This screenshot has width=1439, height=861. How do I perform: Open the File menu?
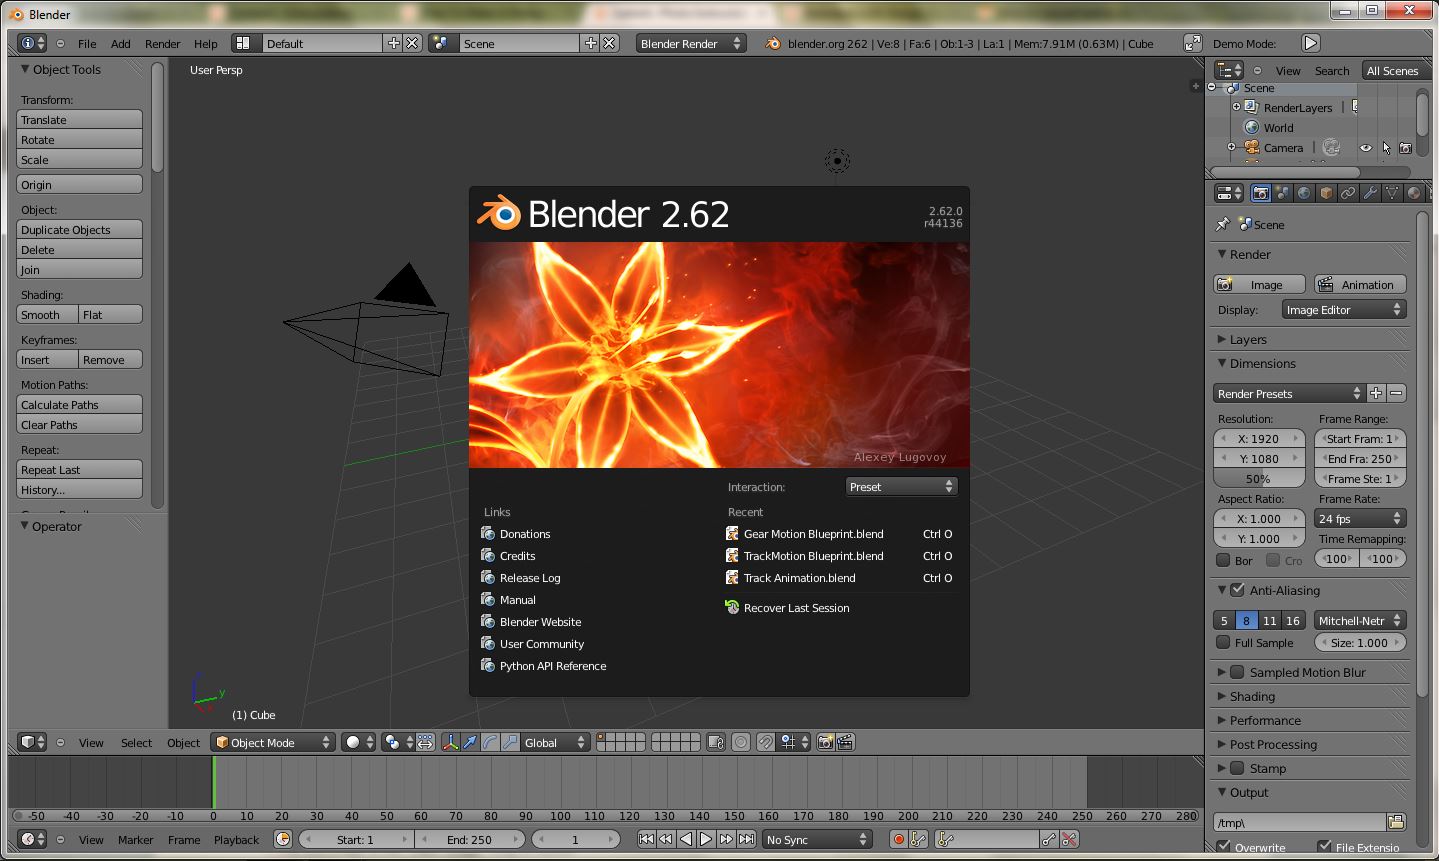(x=87, y=44)
